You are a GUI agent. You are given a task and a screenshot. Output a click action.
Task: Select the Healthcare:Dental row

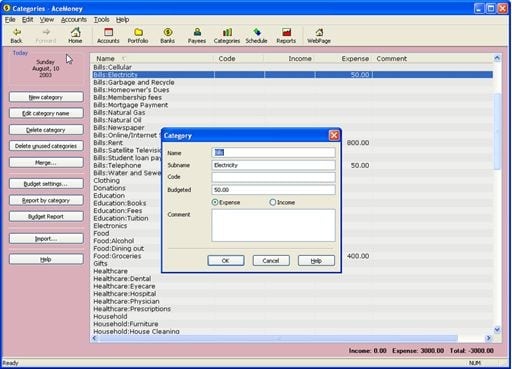point(292,279)
